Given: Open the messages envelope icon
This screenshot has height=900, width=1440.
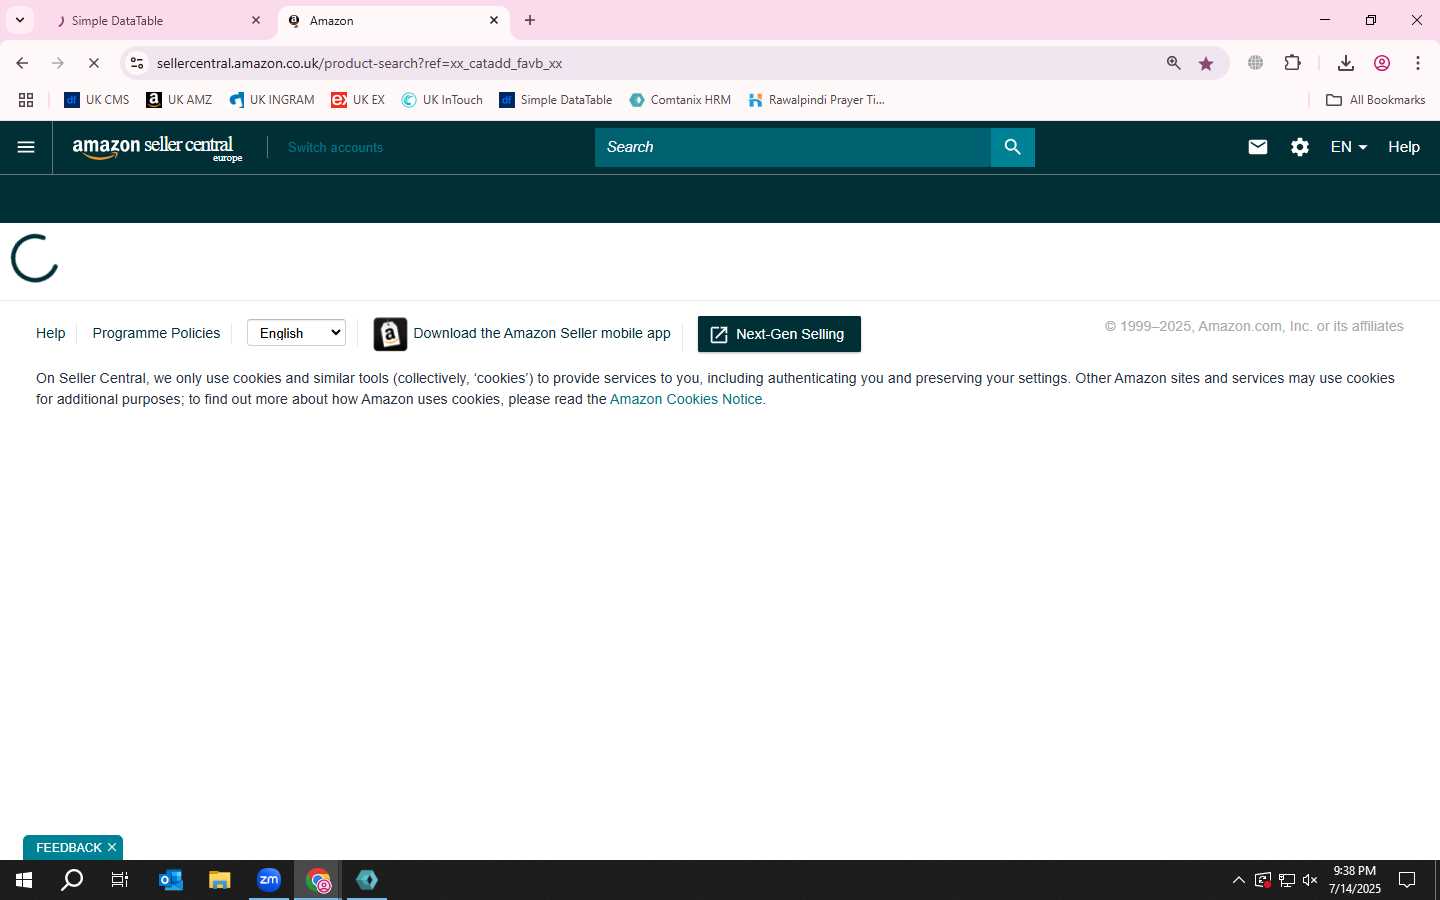Looking at the screenshot, I should pyautogui.click(x=1258, y=147).
